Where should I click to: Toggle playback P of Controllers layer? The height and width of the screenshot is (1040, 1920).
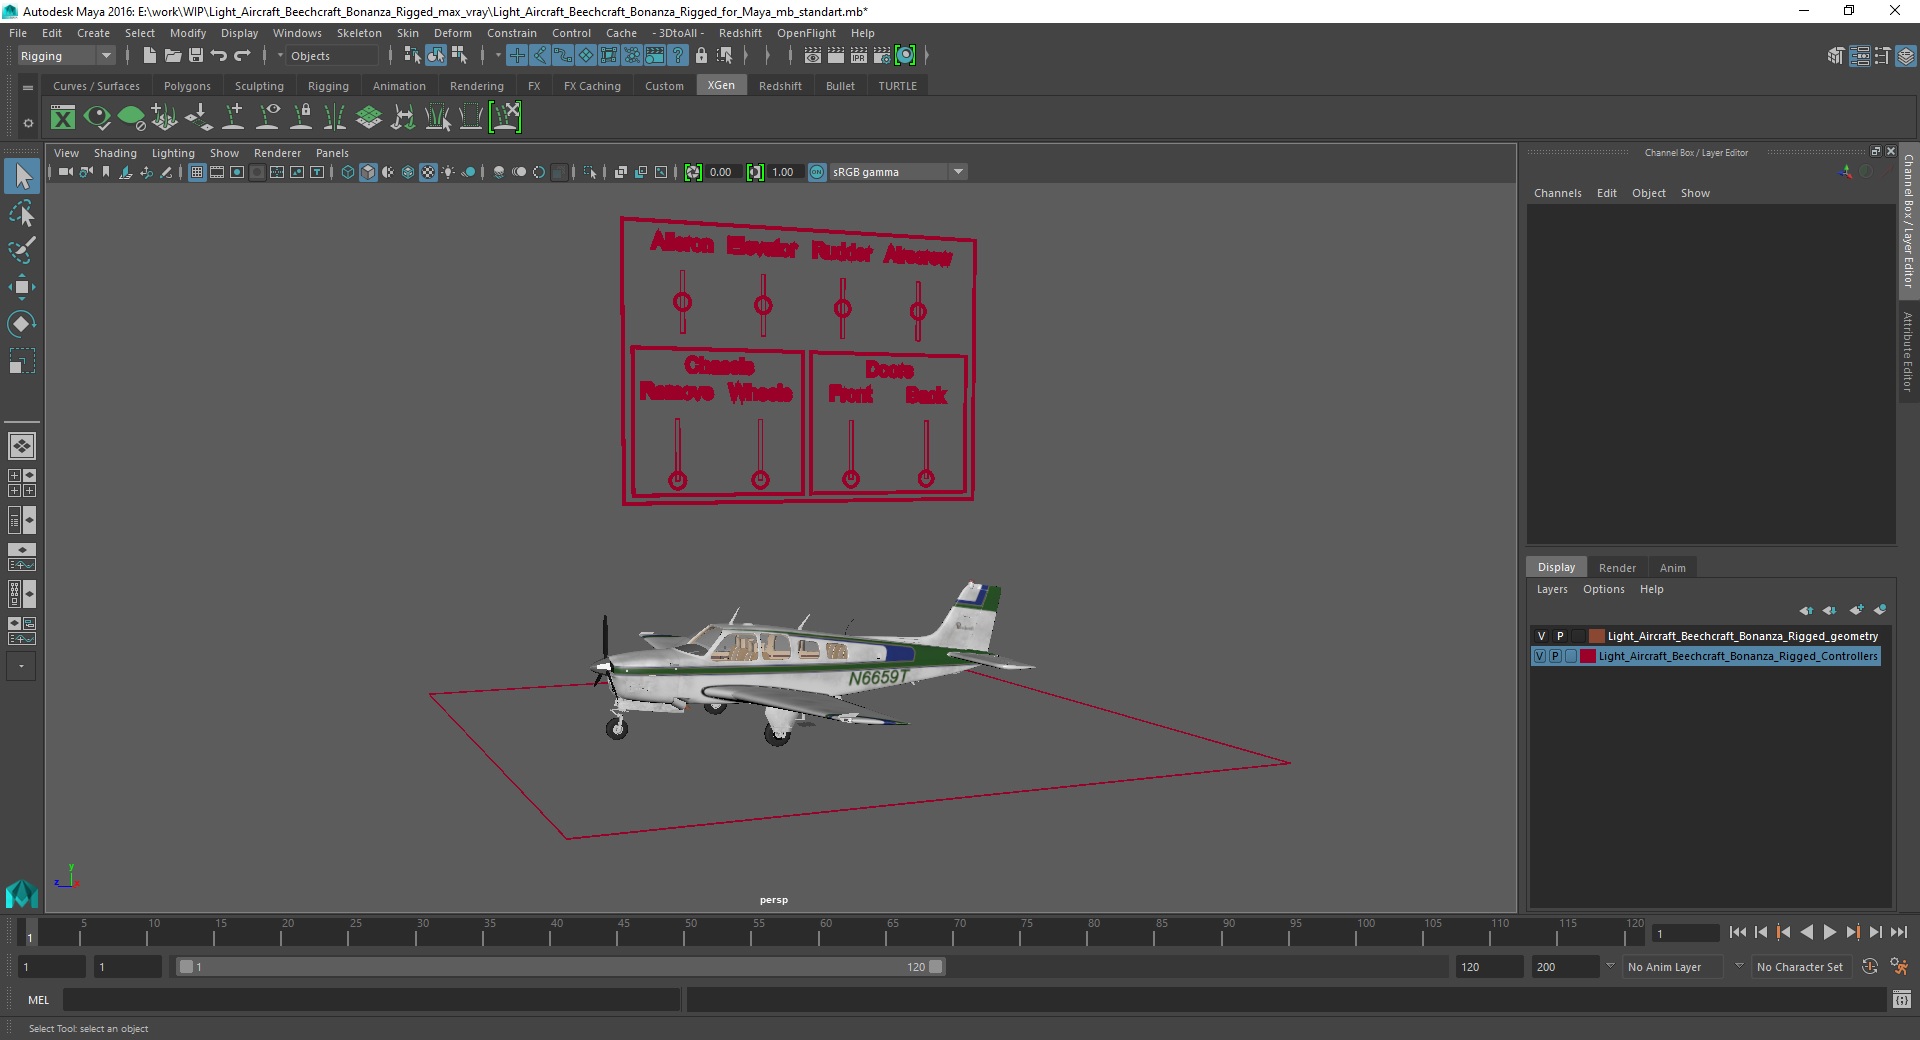pyautogui.click(x=1555, y=656)
